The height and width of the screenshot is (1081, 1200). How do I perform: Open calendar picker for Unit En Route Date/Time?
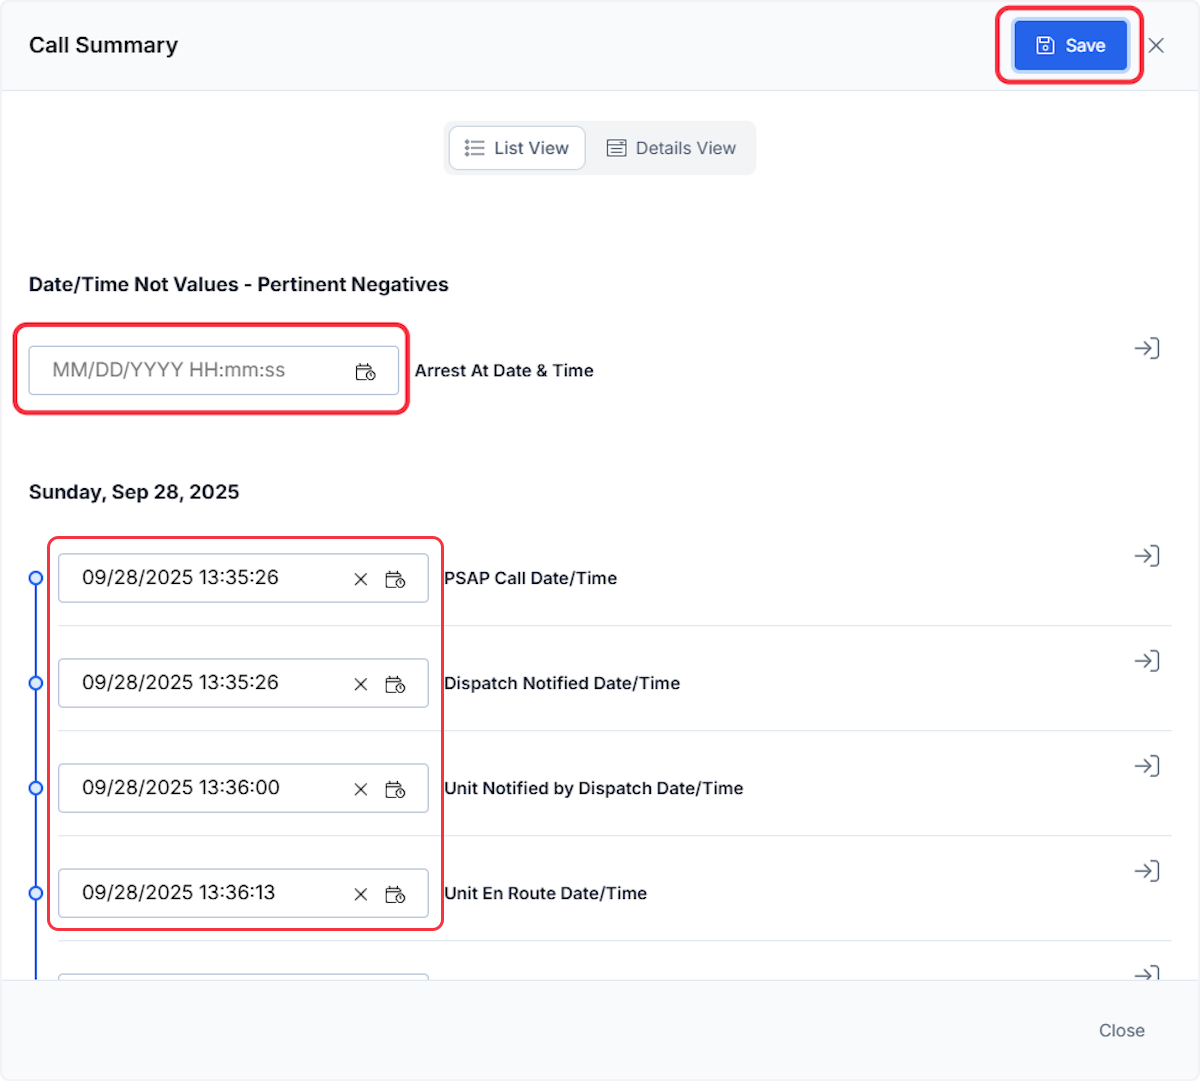pos(395,894)
